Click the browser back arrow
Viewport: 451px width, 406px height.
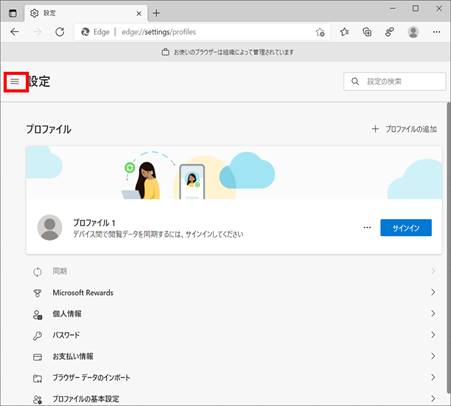(x=15, y=32)
